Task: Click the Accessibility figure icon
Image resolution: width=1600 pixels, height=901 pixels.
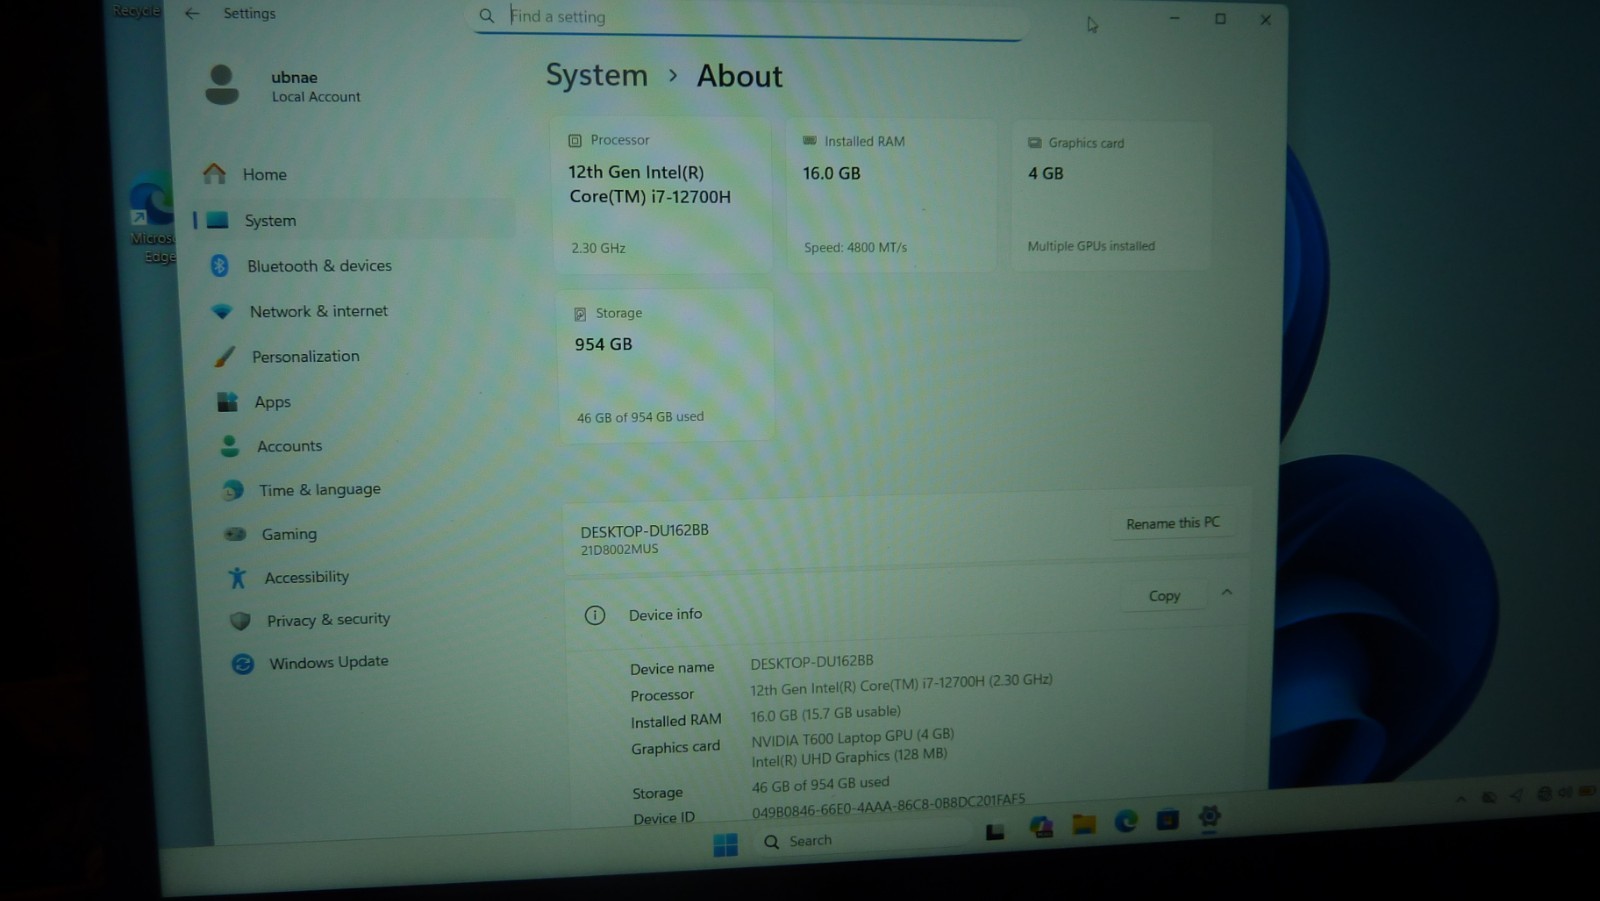Action: [237, 577]
